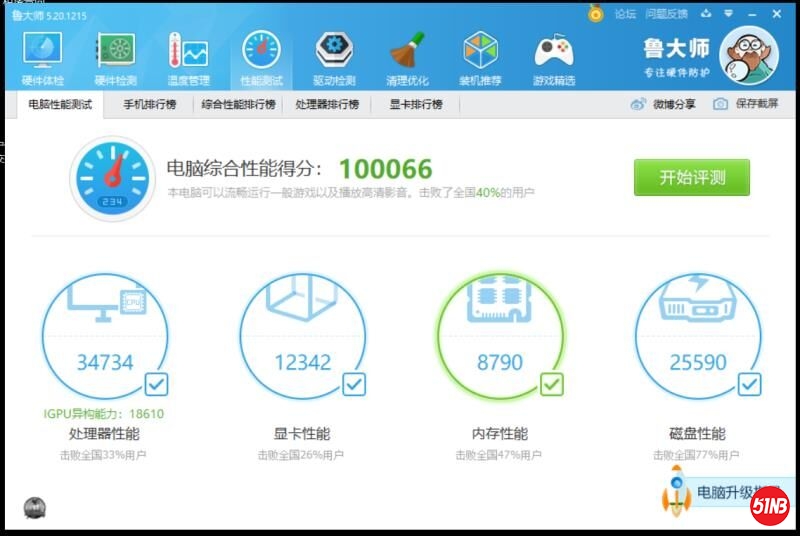Open the 温度管理 temperature management icon
This screenshot has height=536, width=800.
click(x=188, y=57)
